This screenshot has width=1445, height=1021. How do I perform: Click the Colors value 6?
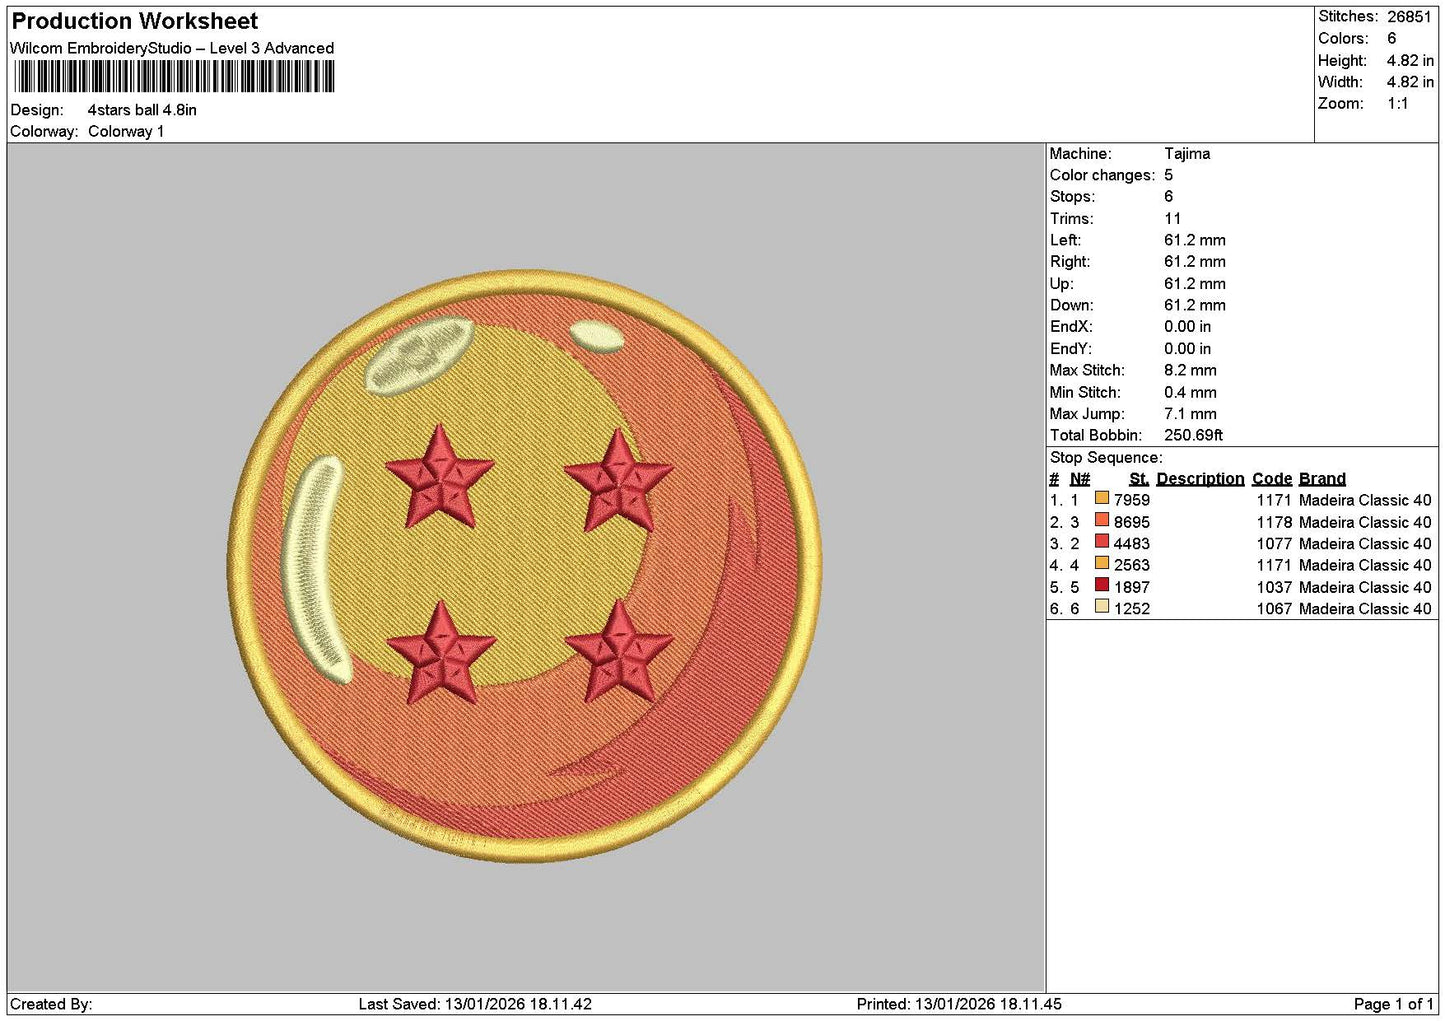point(1391,38)
